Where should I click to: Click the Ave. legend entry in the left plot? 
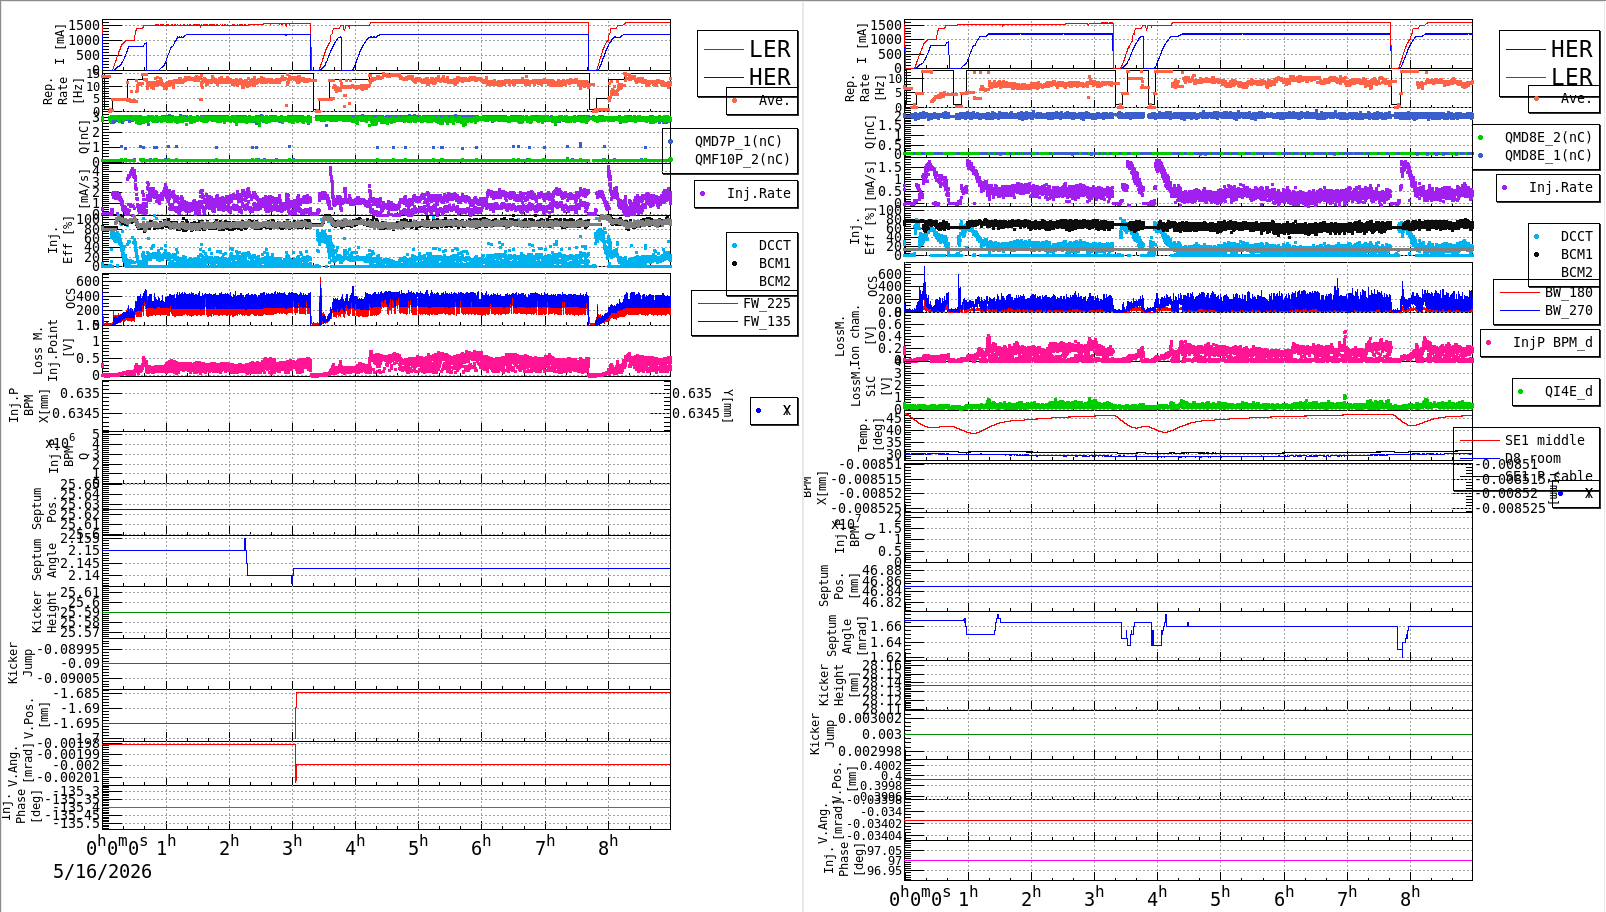(x=774, y=100)
